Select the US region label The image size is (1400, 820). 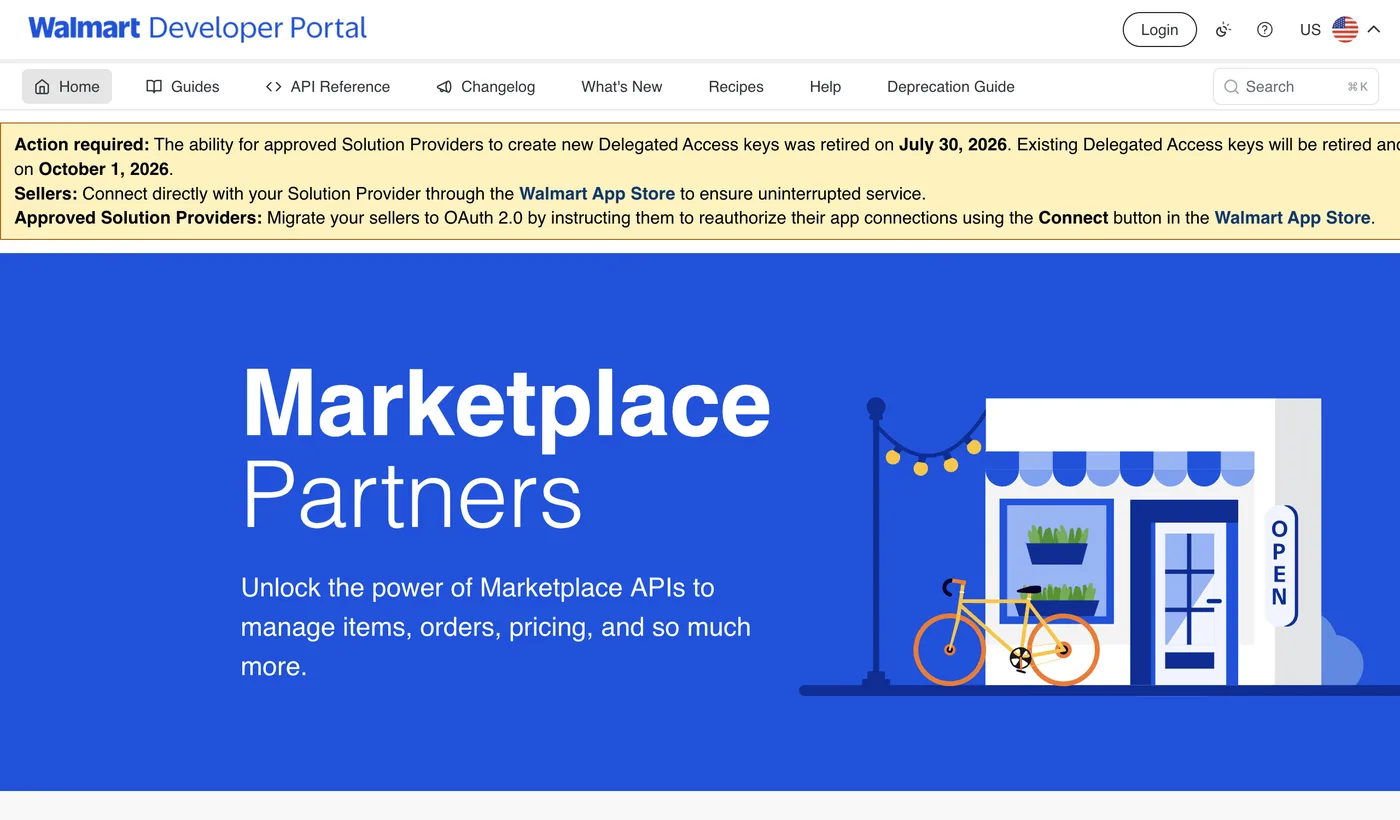tap(1310, 30)
